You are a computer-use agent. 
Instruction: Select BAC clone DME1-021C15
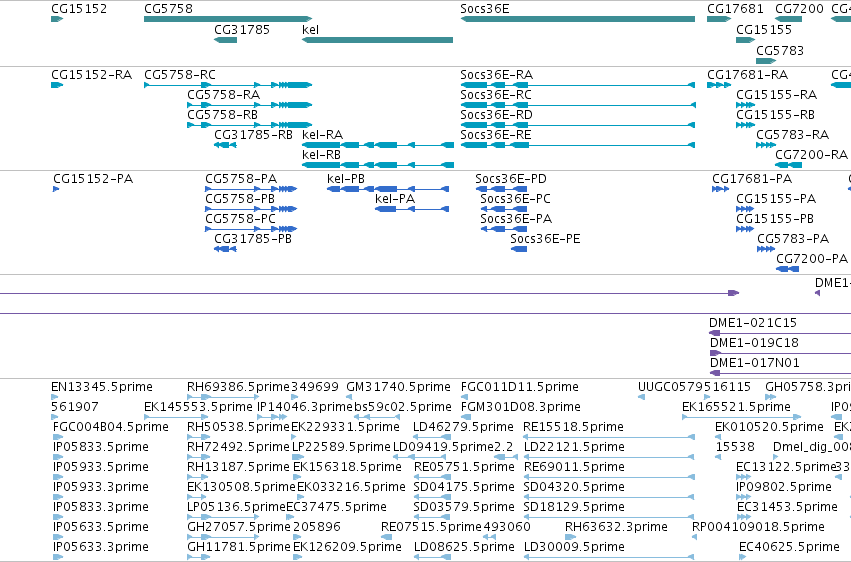(780, 333)
